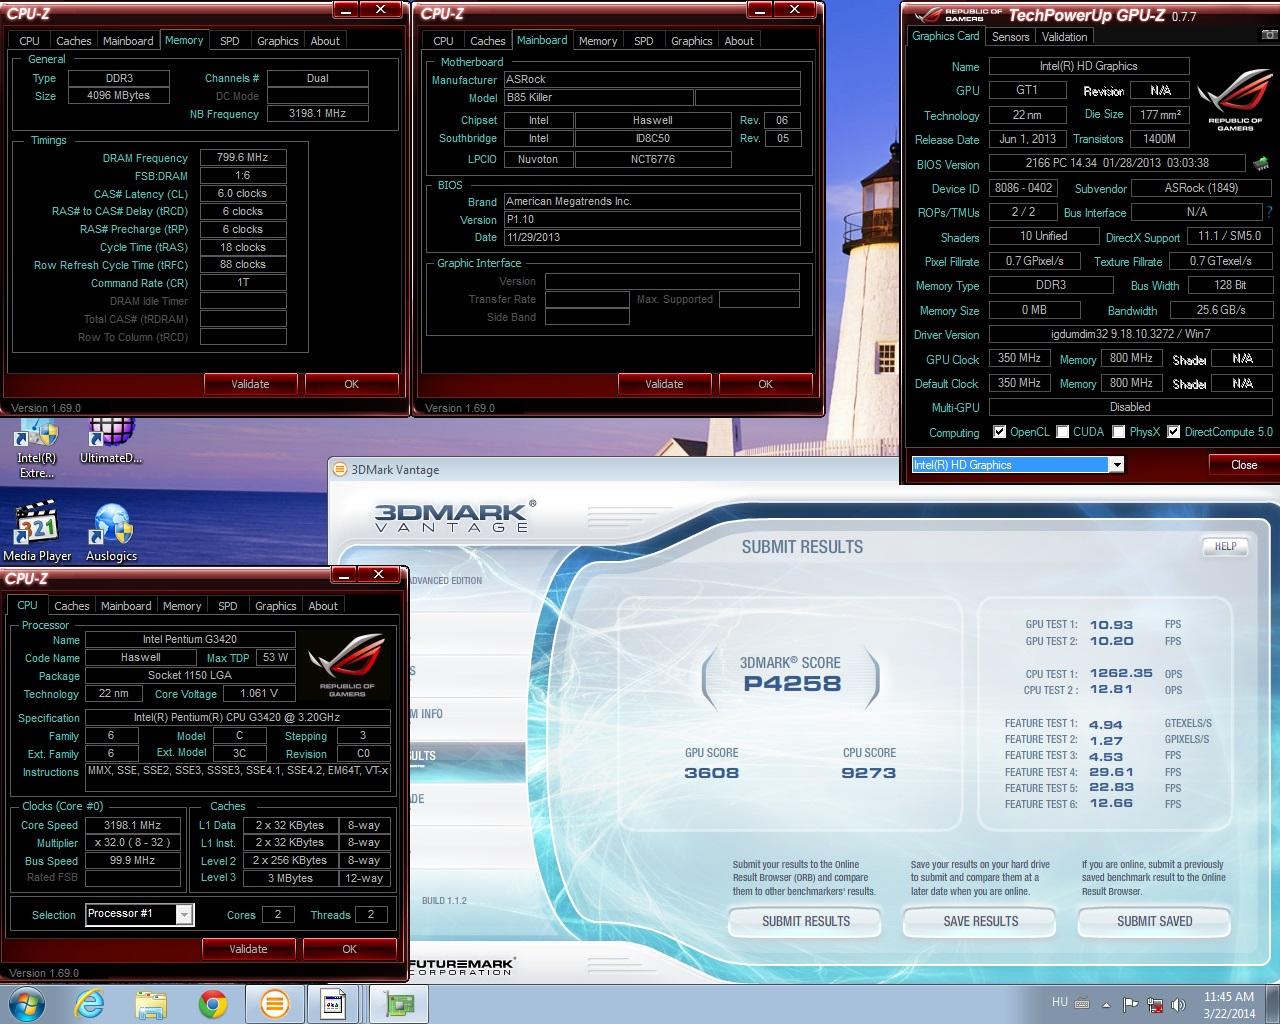Open the volume speaker tray icon
The height and width of the screenshot is (1024, 1280).
click(1179, 1004)
